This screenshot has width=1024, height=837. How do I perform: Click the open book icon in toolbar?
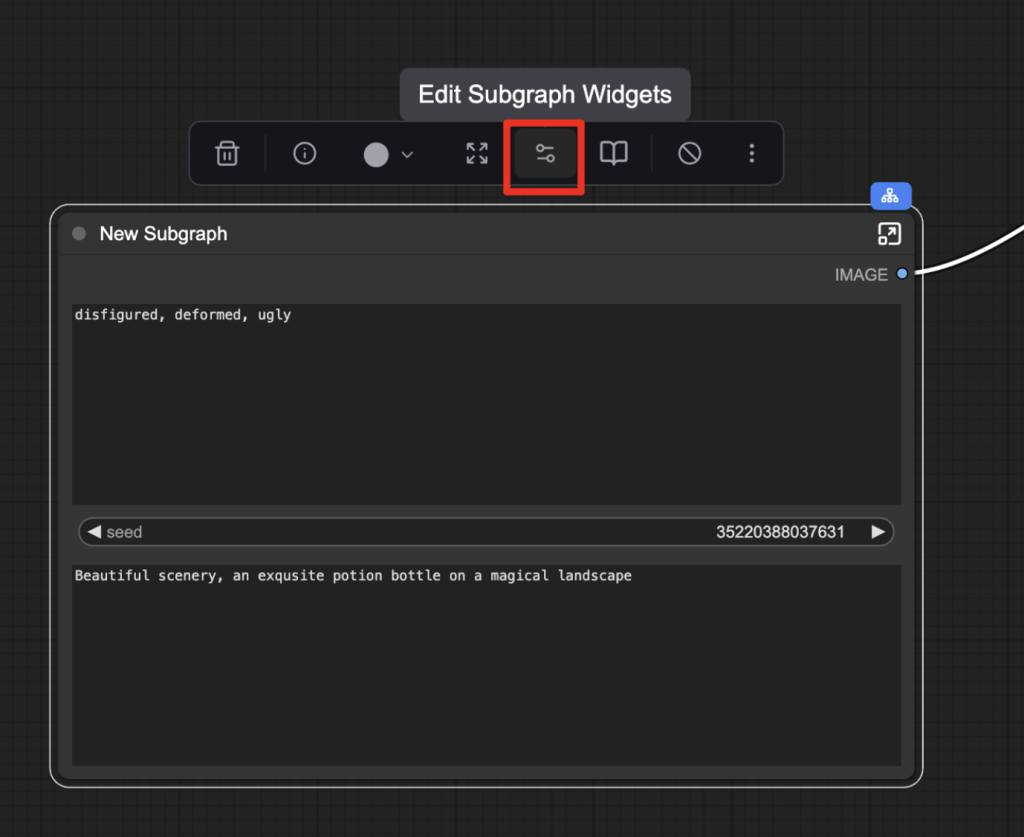tap(613, 154)
